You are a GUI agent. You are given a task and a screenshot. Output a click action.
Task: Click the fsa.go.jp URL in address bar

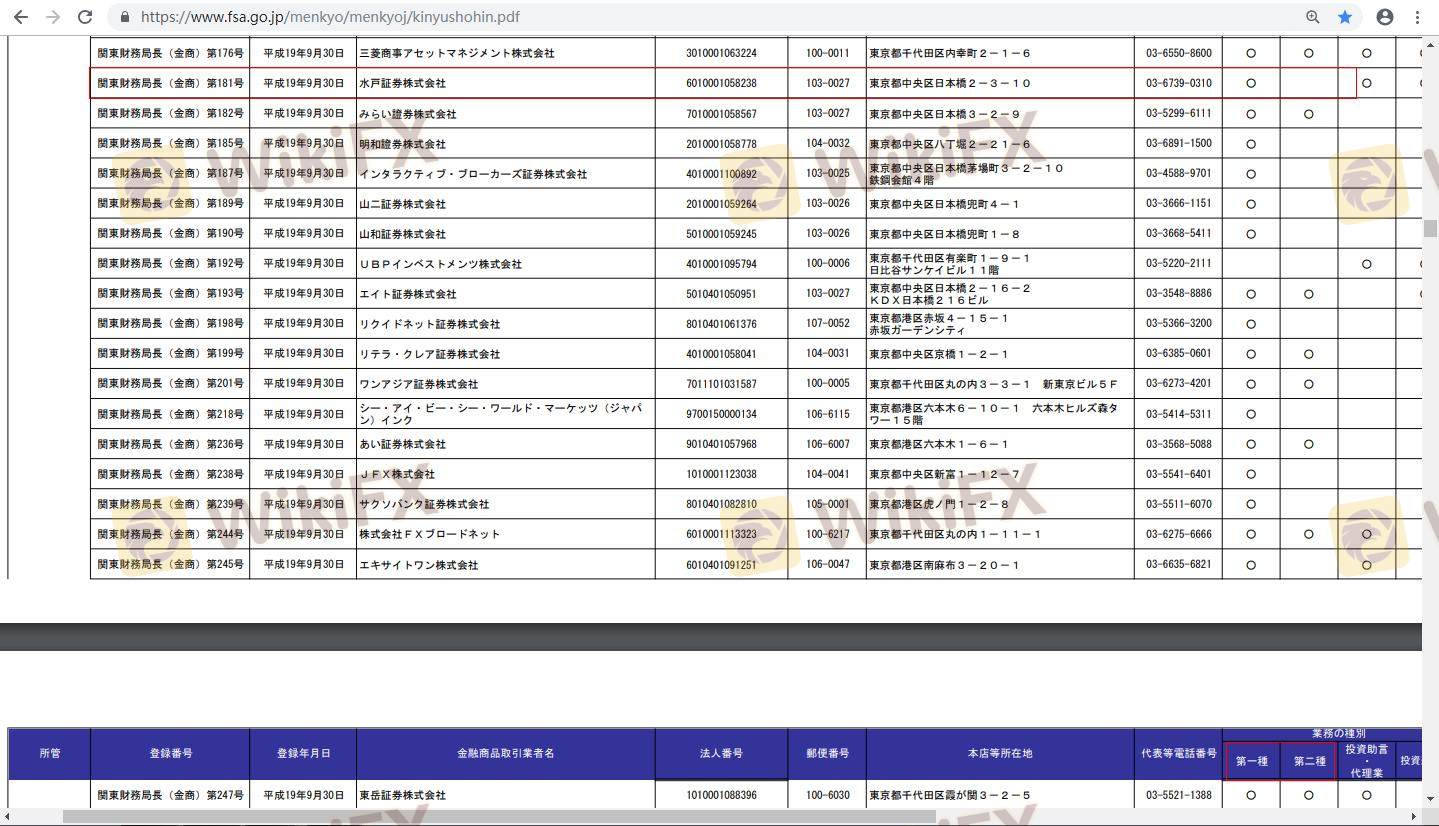[x=330, y=17]
